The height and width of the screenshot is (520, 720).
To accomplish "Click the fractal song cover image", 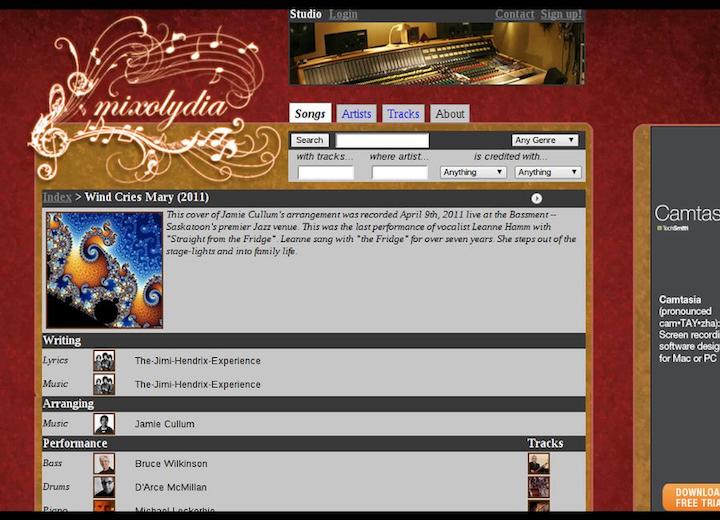I will [x=104, y=270].
